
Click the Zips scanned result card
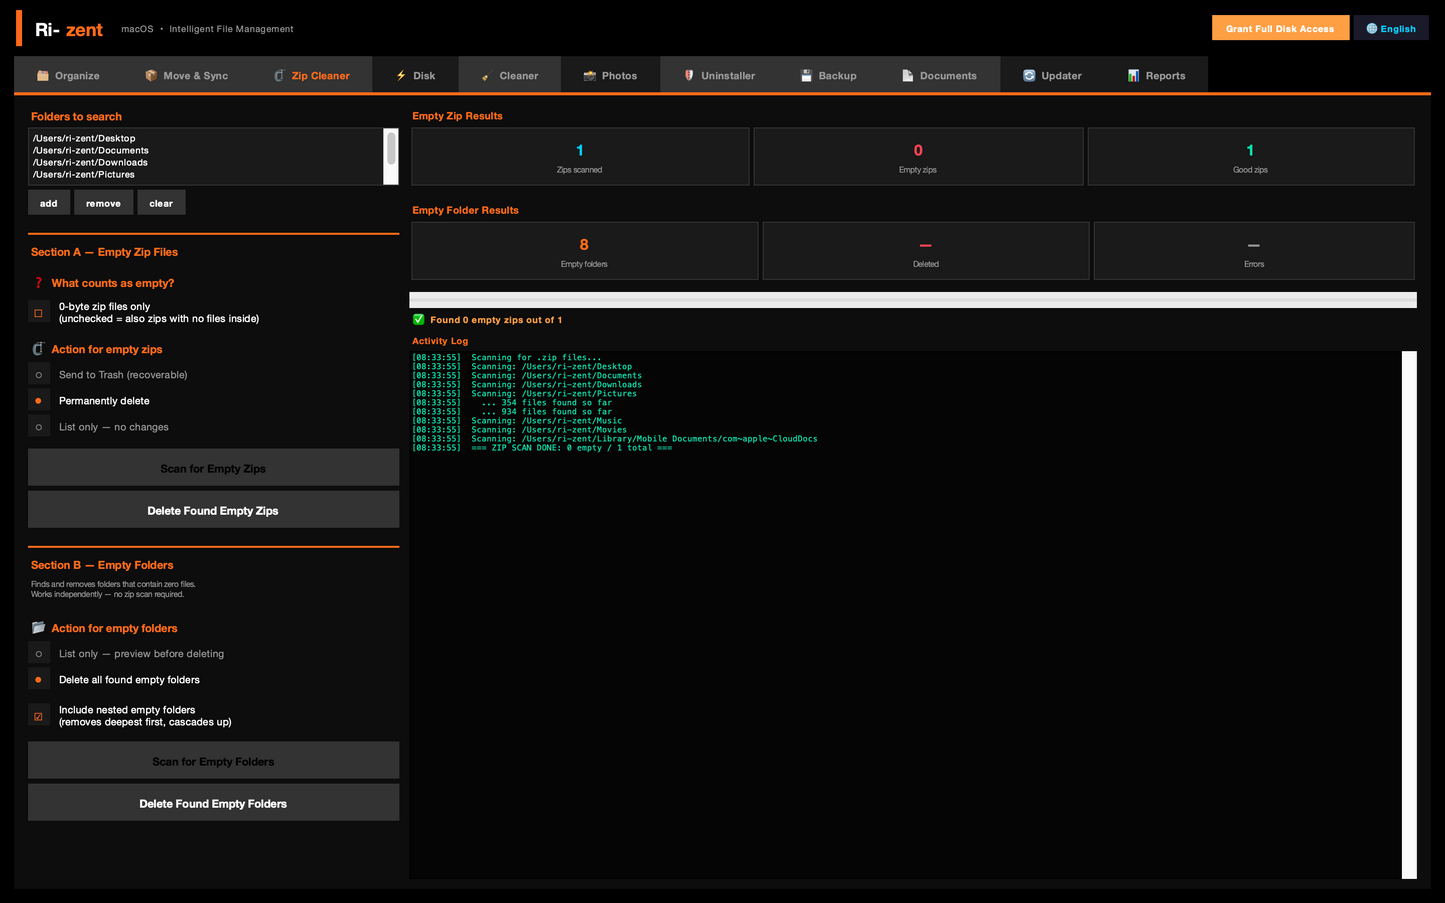click(580, 157)
